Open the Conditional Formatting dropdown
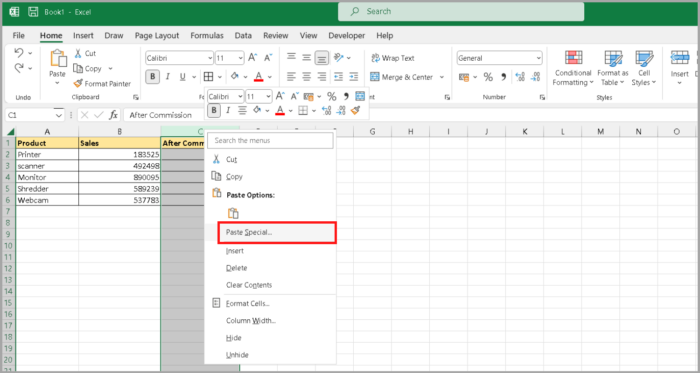 [x=573, y=68]
